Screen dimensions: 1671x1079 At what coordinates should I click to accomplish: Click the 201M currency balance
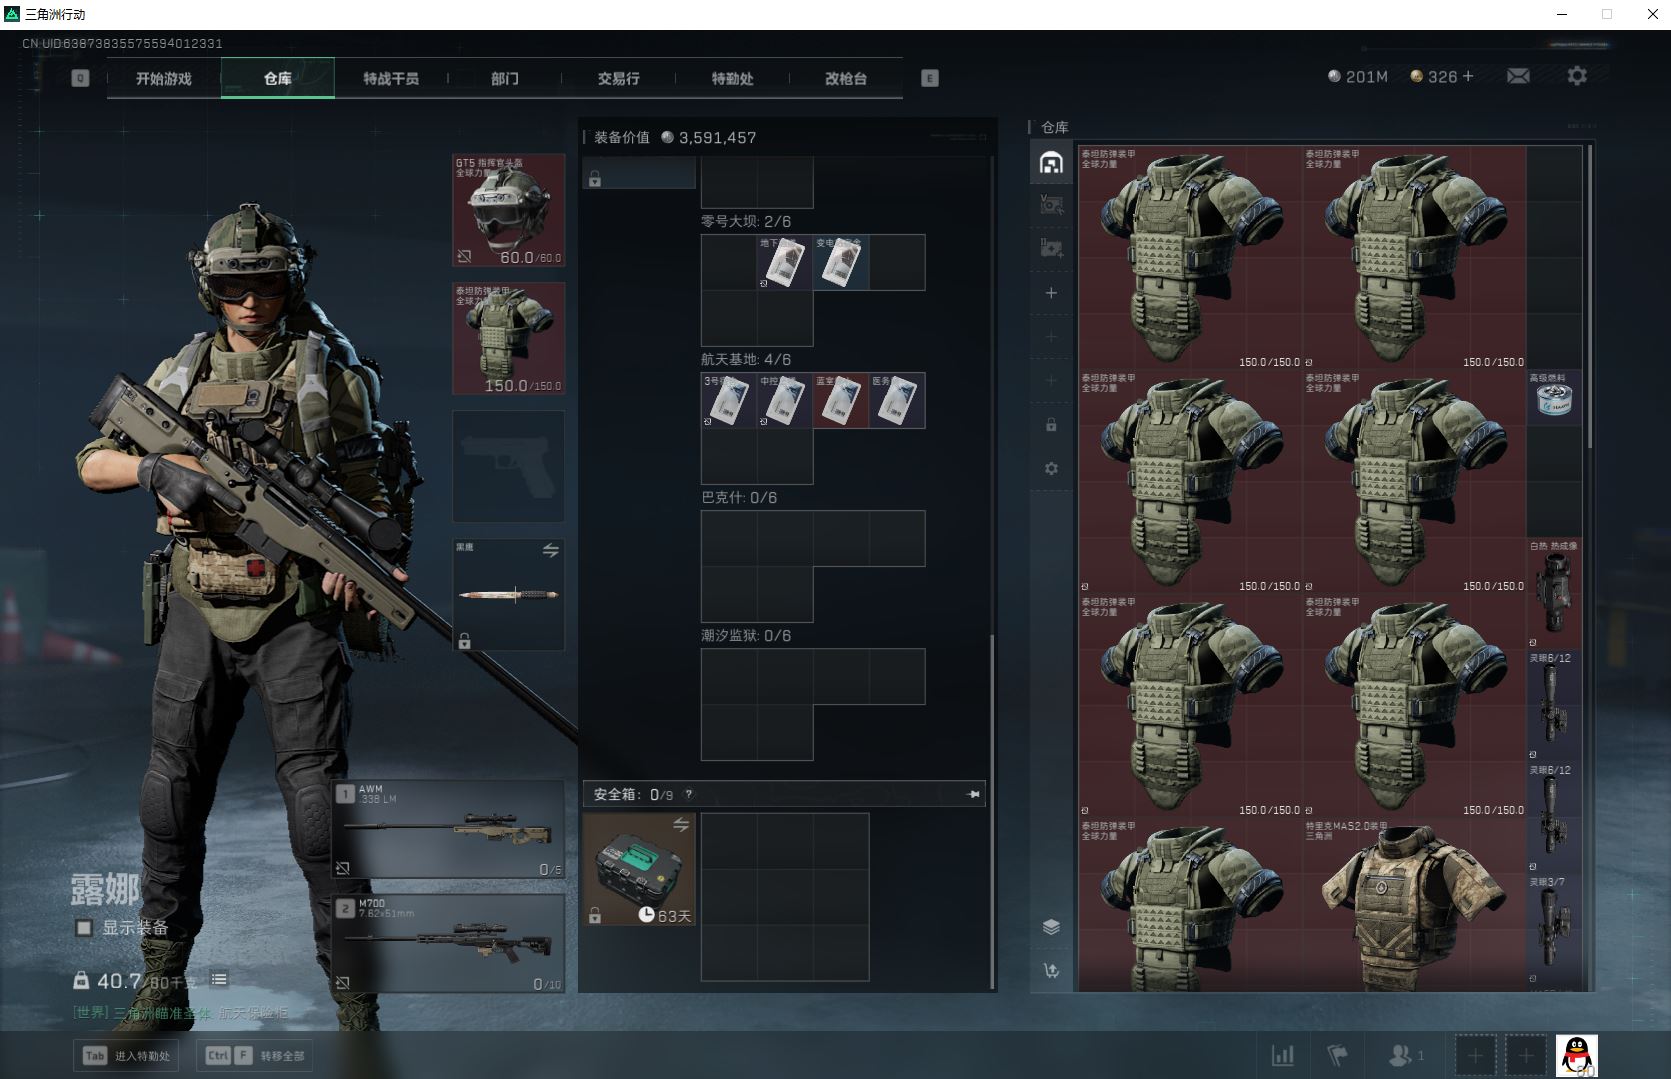click(x=1357, y=76)
